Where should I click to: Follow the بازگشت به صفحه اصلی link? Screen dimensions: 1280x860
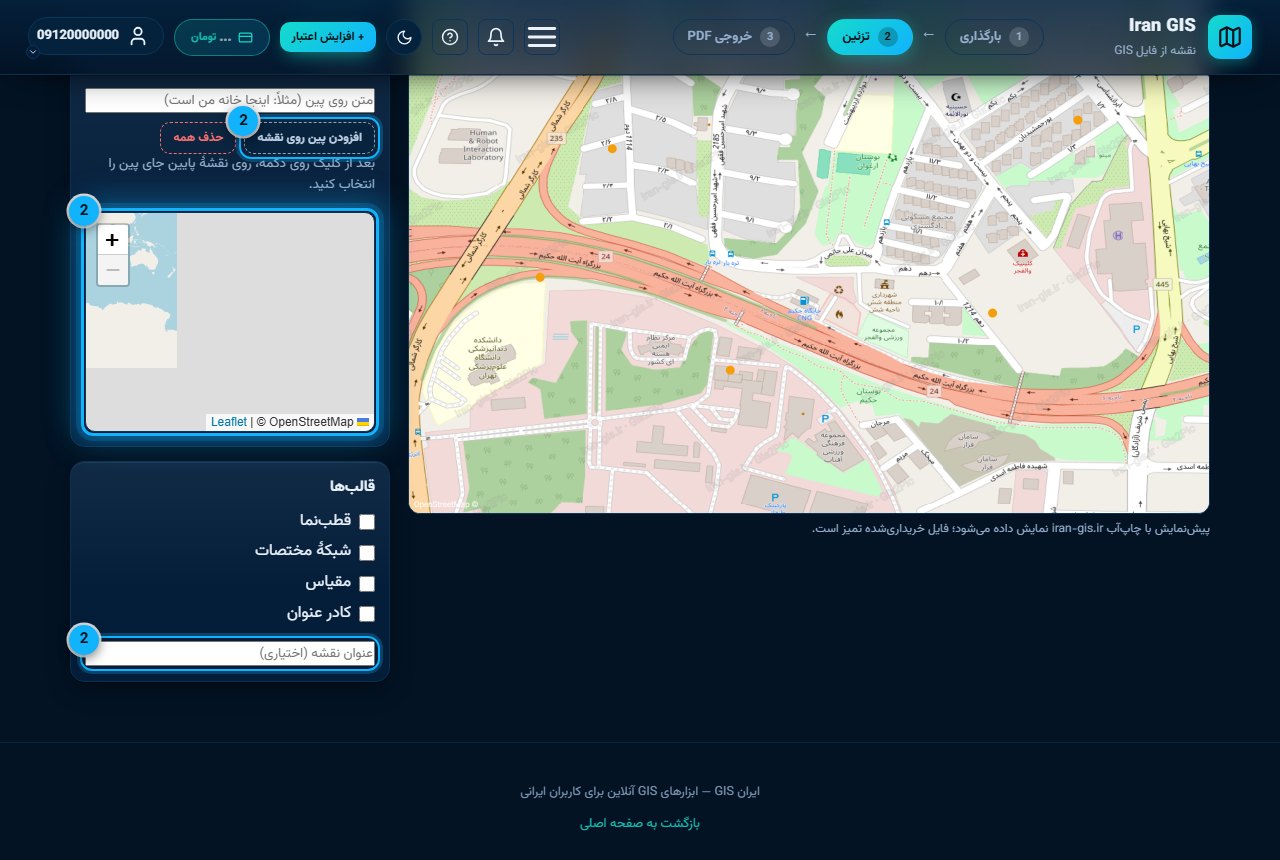click(640, 824)
